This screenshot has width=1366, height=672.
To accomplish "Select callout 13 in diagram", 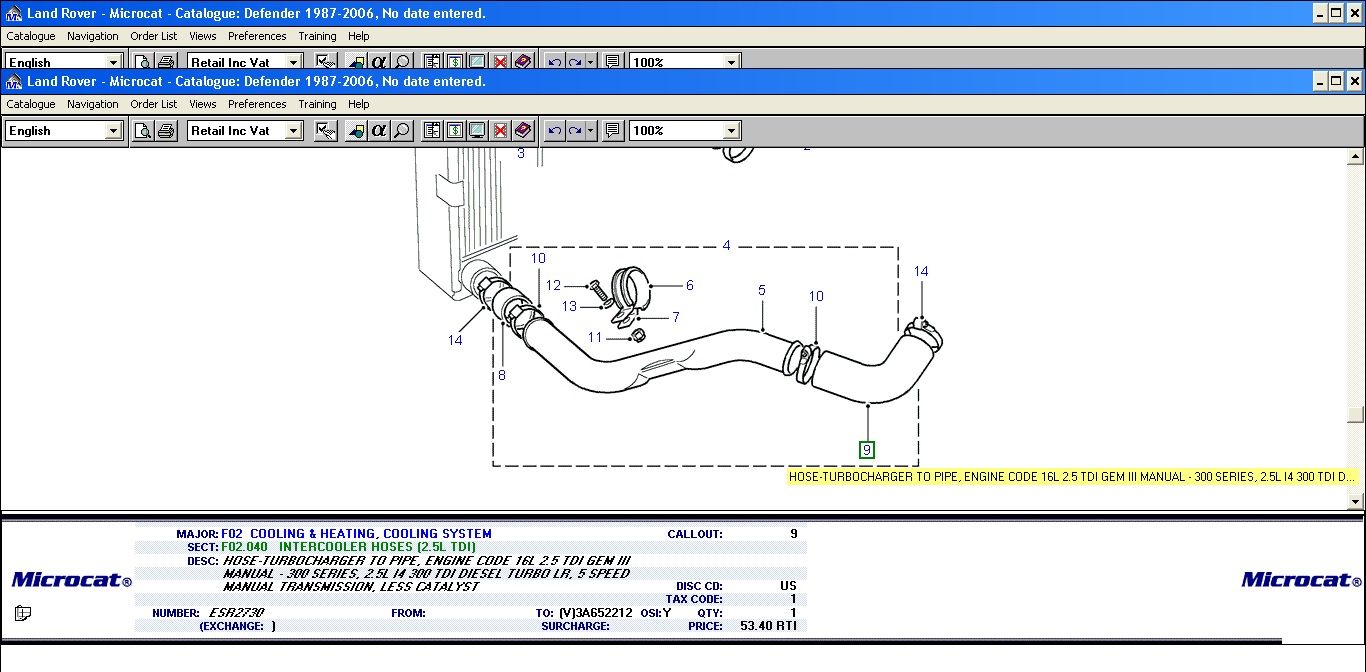I will click(x=569, y=307).
